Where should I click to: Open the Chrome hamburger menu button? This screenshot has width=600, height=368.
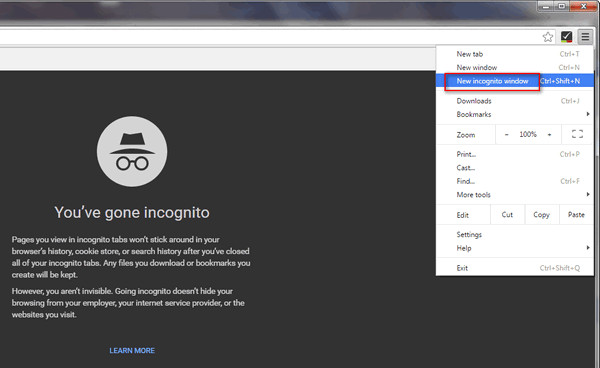point(585,37)
